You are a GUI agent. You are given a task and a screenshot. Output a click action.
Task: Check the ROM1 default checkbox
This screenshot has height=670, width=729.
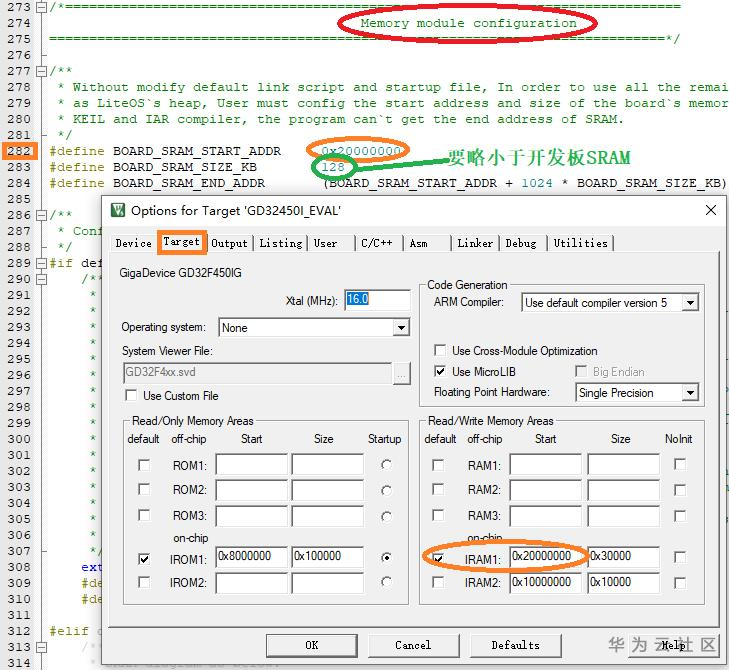[x=144, y=465]
